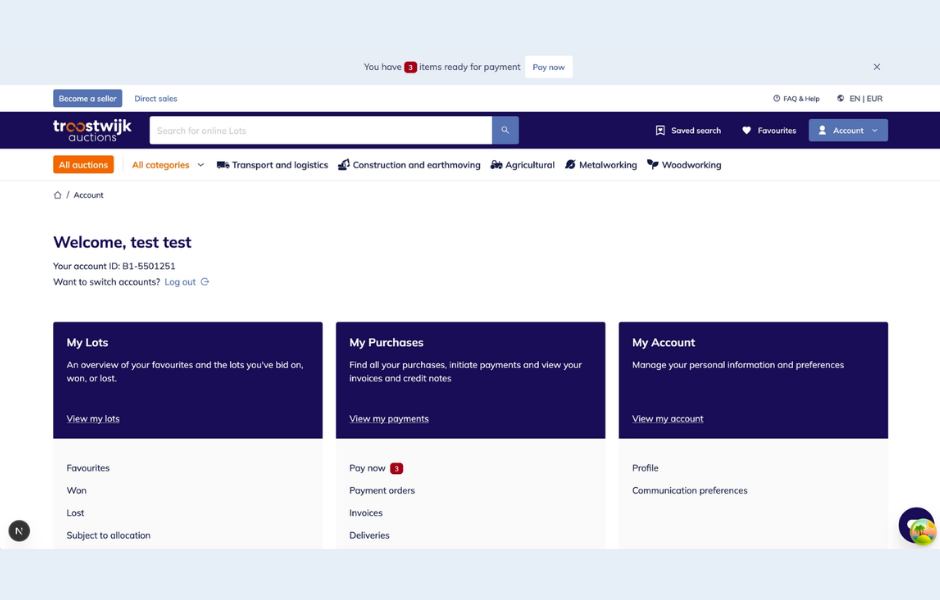940x600 pixels.
Task: Expand the All categories dropdown
Action: [167, 165]
